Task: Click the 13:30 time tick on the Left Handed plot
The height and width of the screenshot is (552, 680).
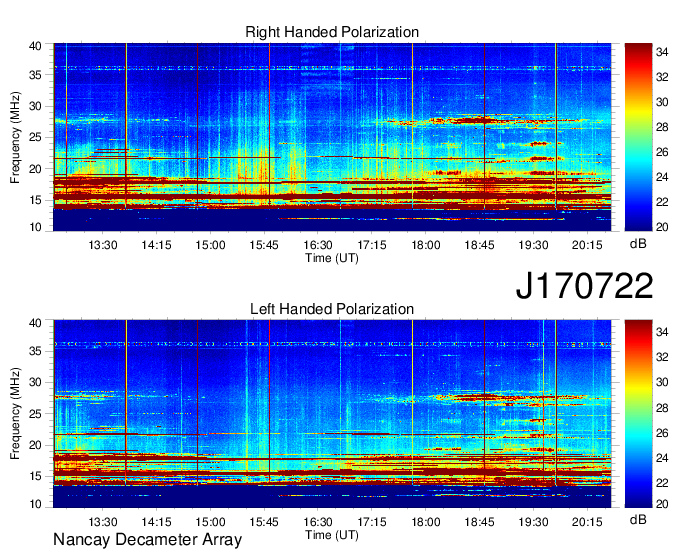Action: pos(103,522)
